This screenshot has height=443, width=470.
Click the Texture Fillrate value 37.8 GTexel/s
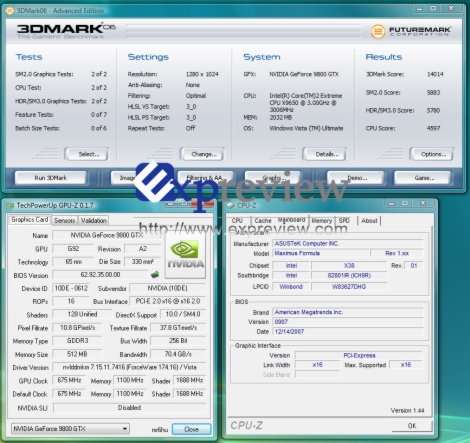point(178,328)
